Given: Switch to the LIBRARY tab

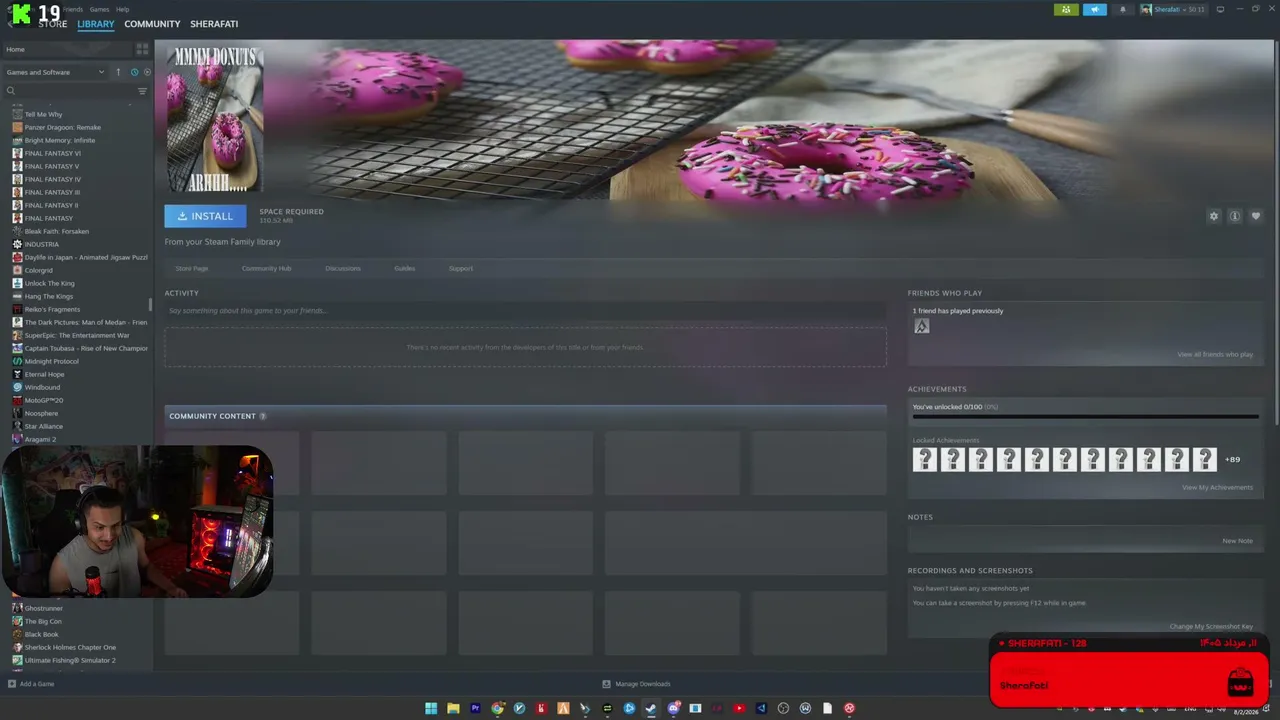Looking at the screenshot, I should (x=96, y=24).
